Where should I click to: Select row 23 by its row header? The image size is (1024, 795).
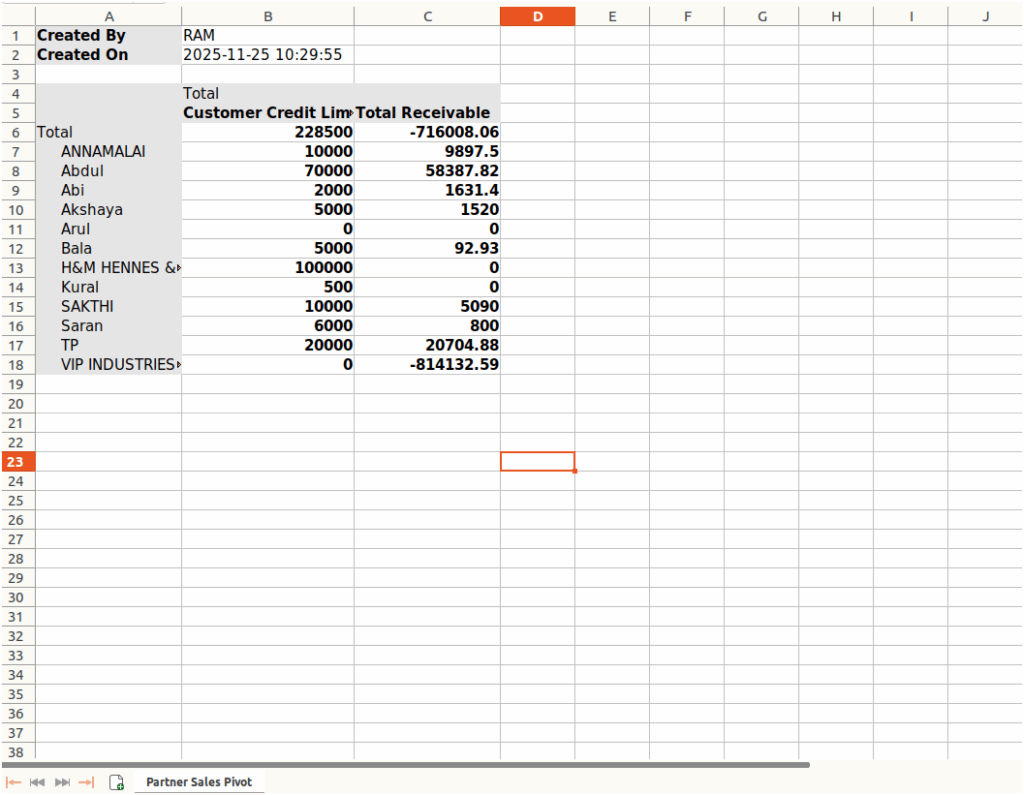coord(16,461)
